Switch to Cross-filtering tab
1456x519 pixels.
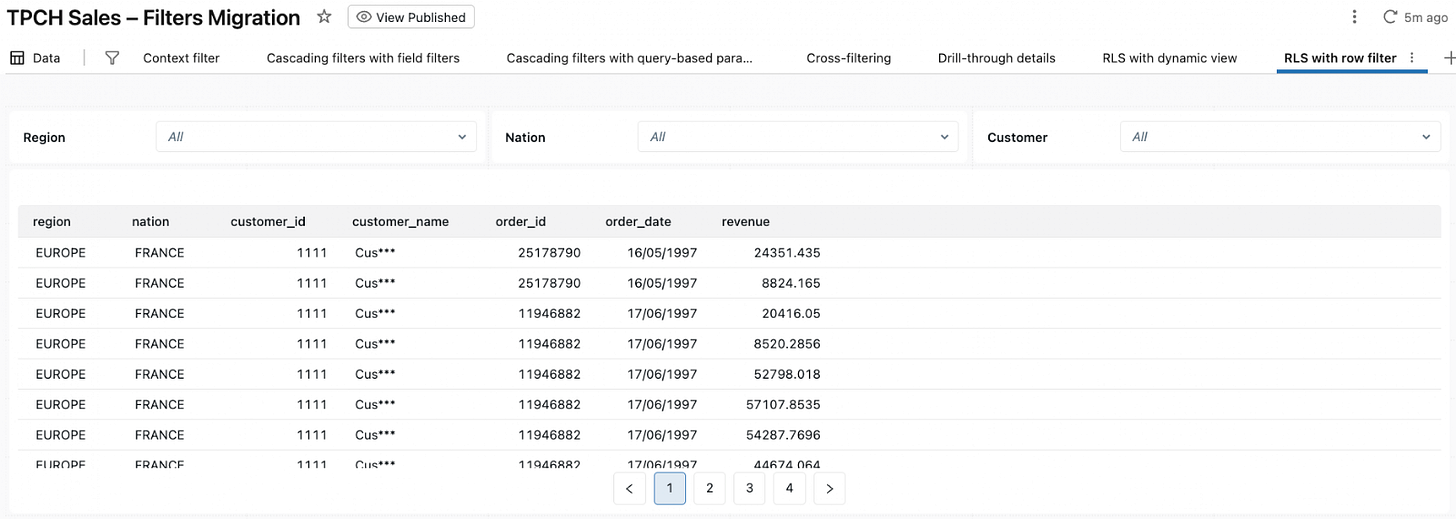point(848,58)
